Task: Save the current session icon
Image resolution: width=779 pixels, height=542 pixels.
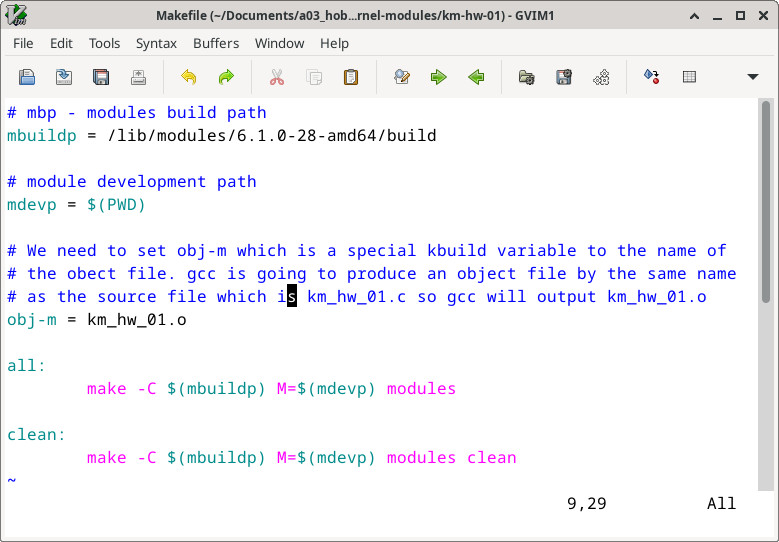Action: 564,77
